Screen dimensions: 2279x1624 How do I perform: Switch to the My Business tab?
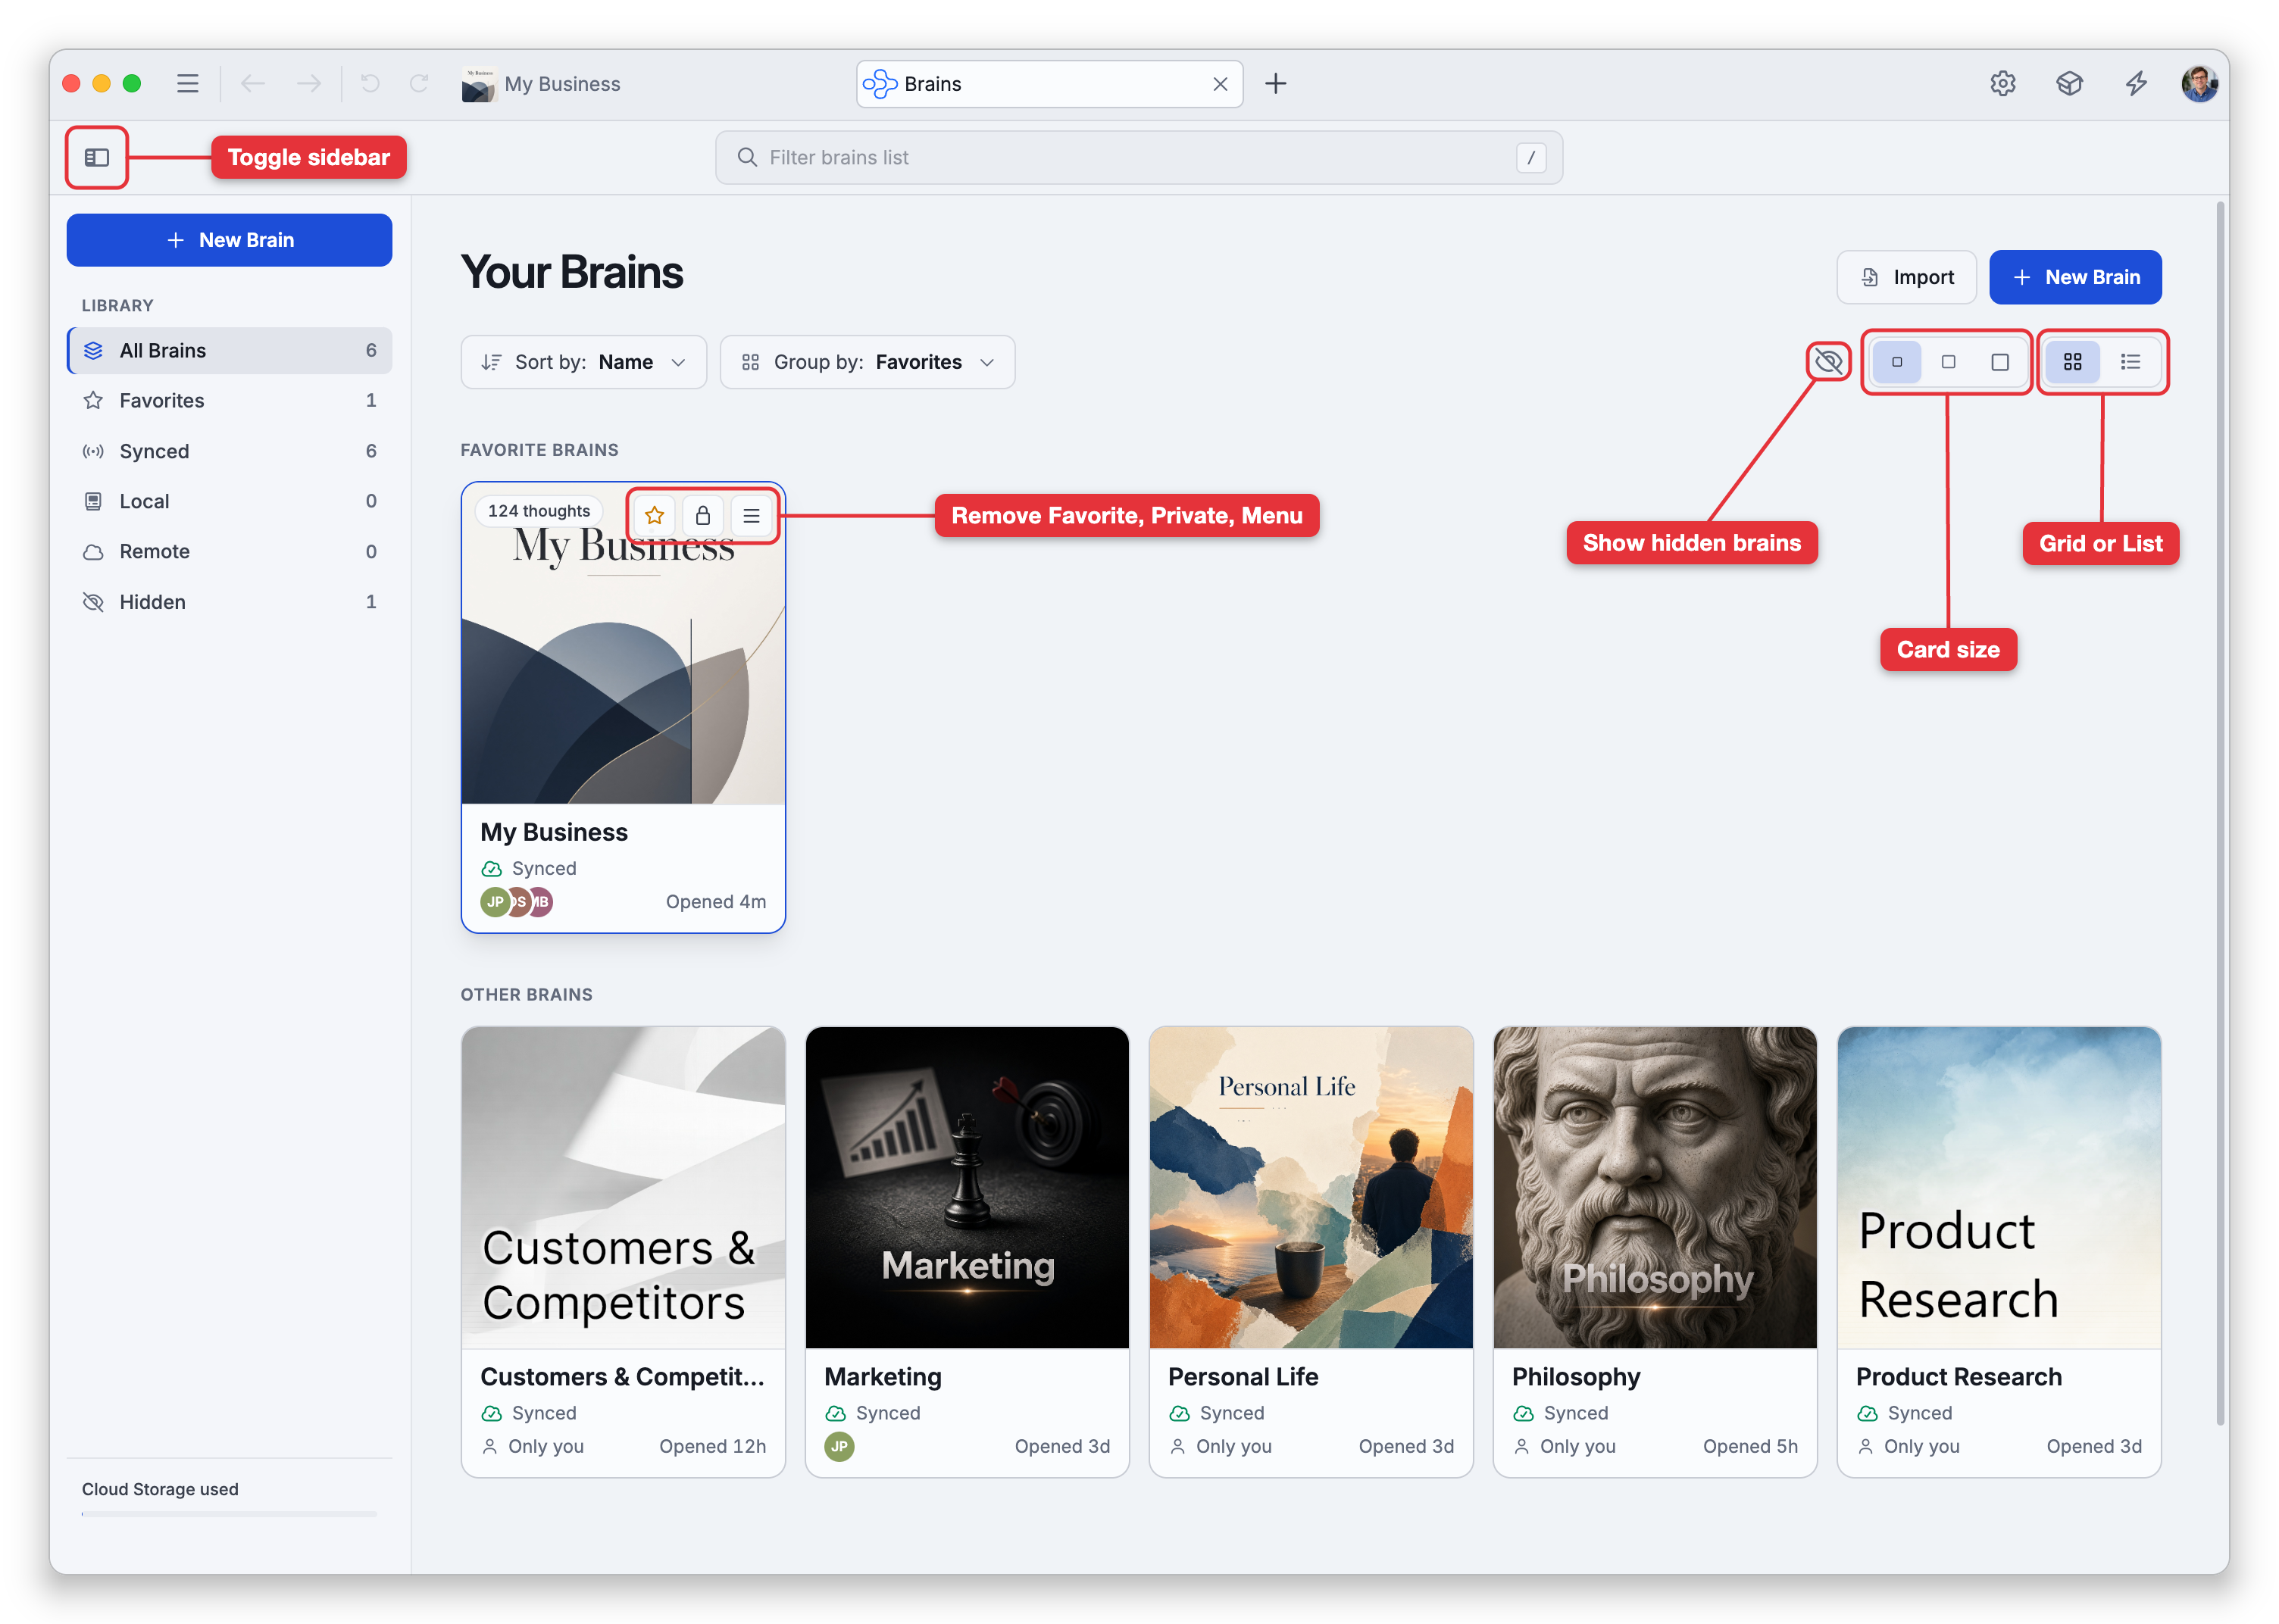541,84
